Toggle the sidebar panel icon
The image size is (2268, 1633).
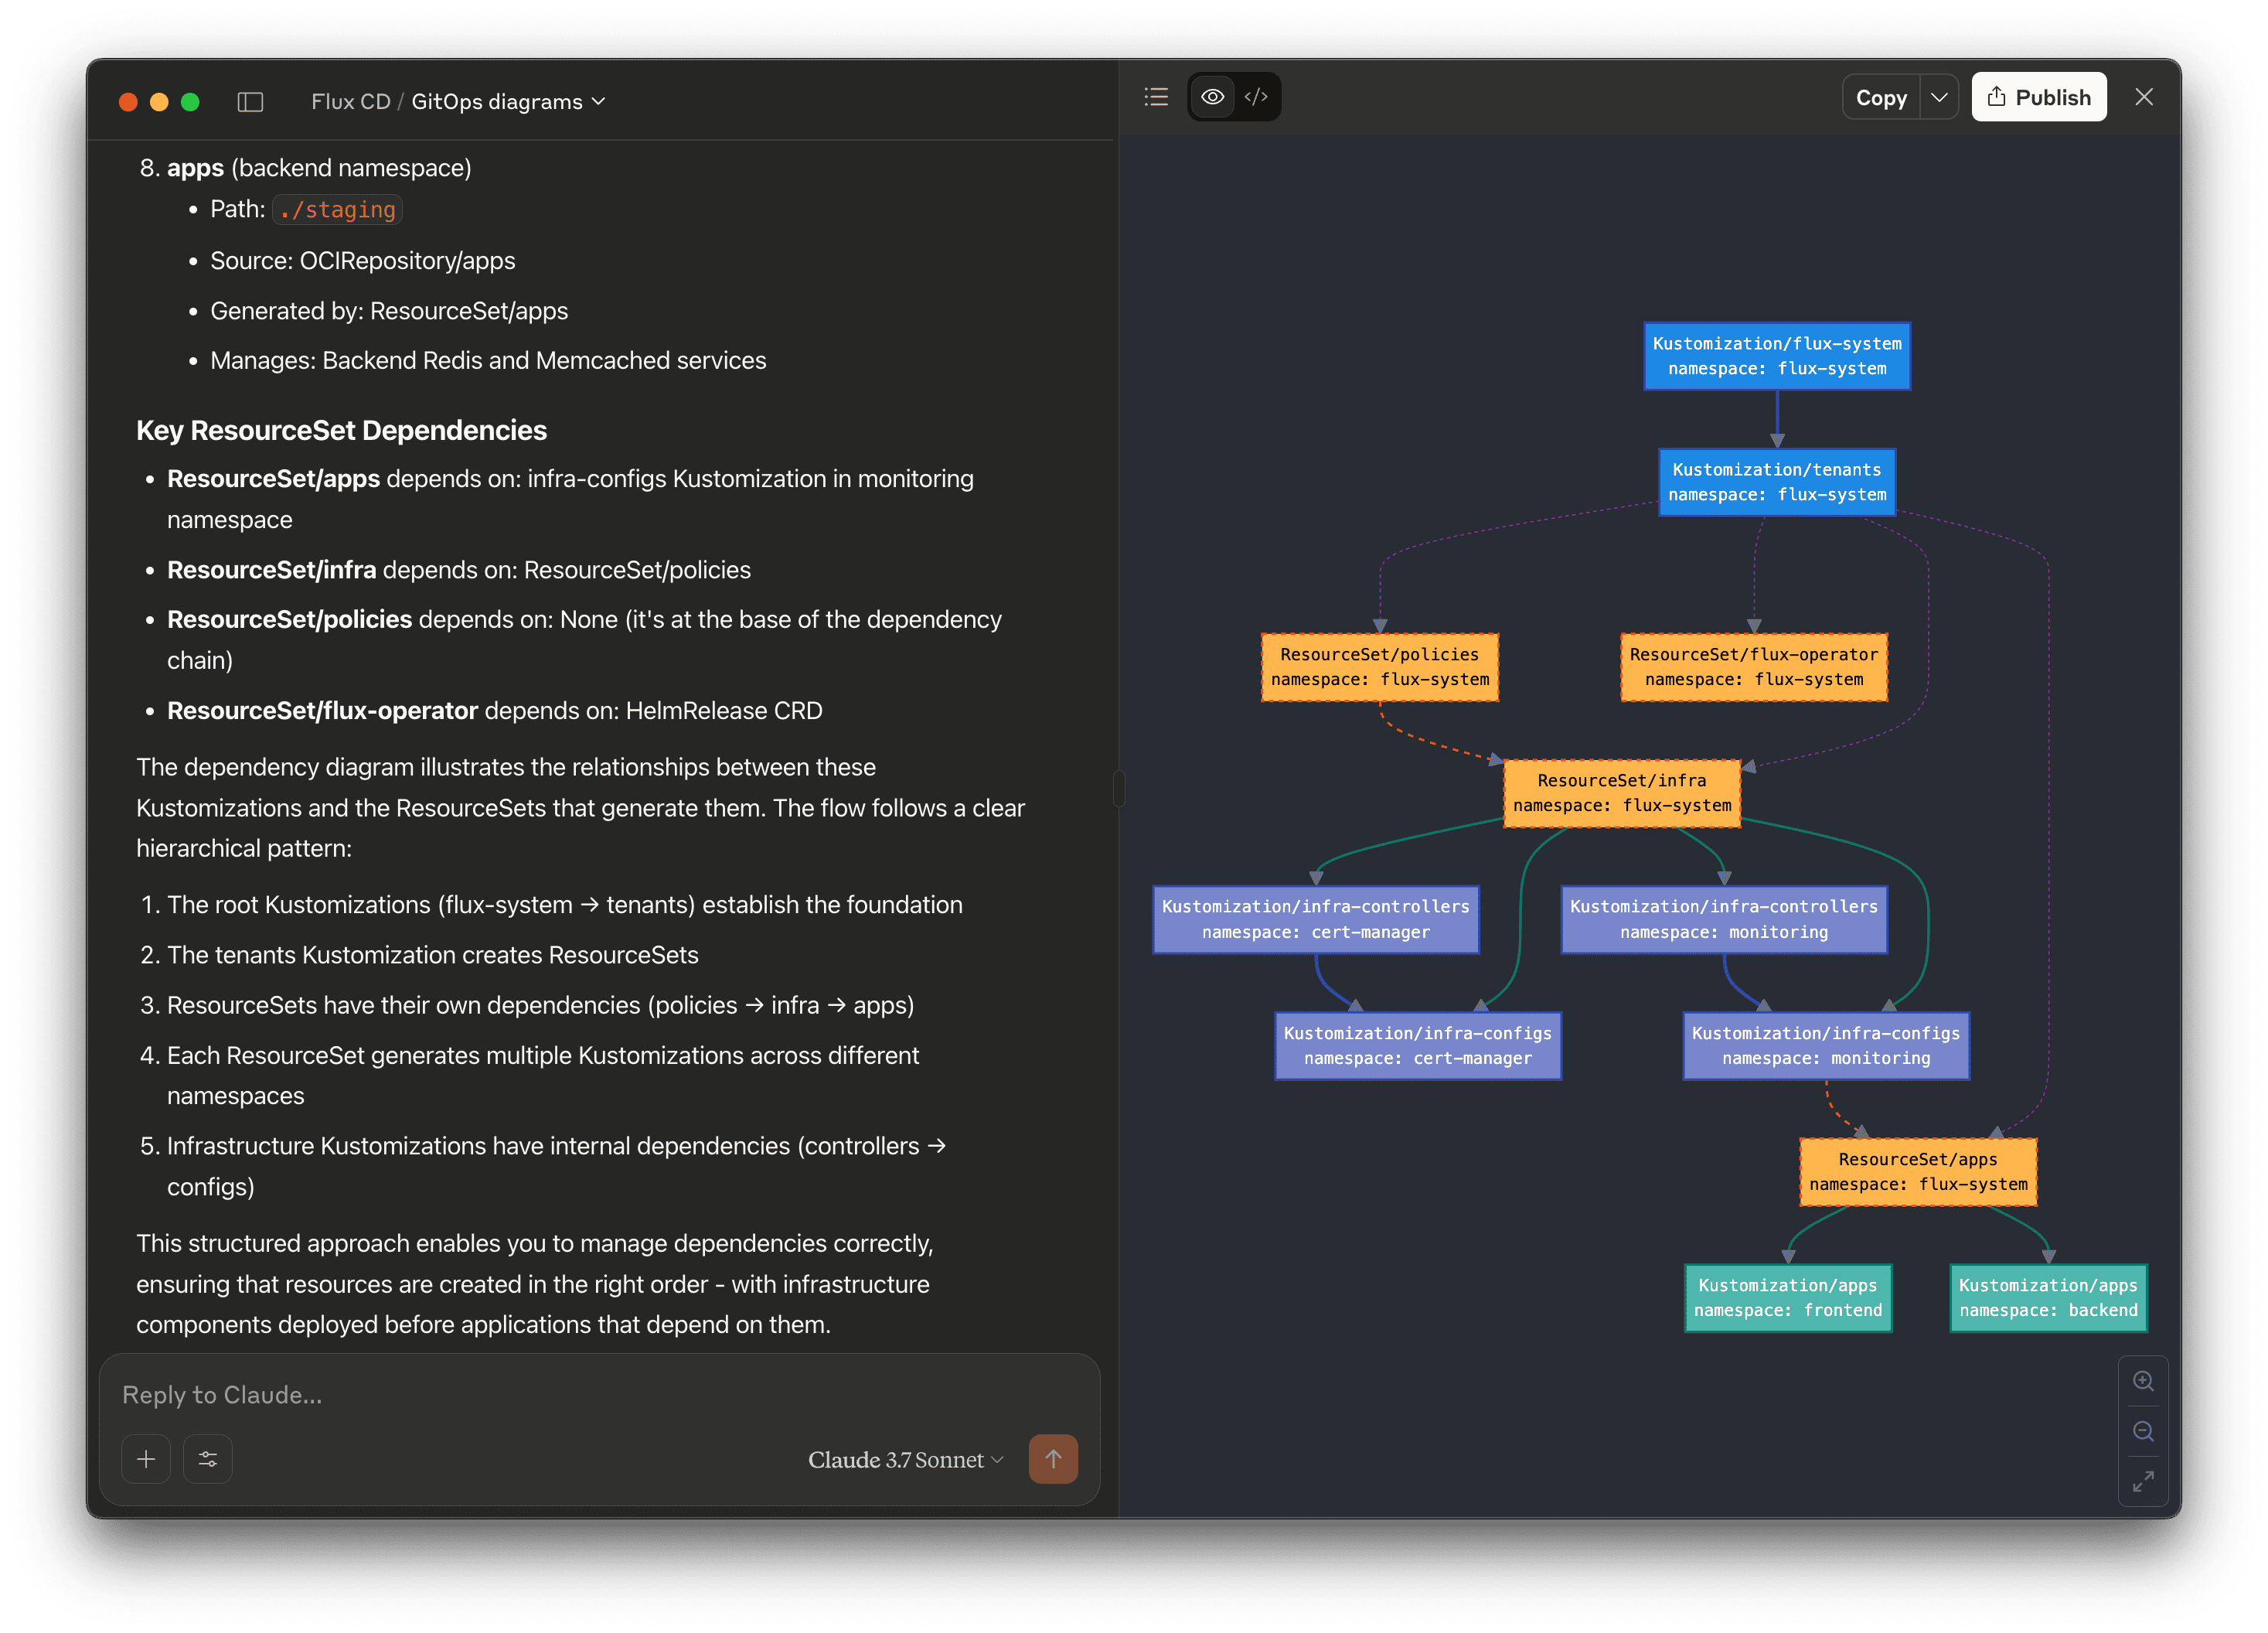coord(250,102)
